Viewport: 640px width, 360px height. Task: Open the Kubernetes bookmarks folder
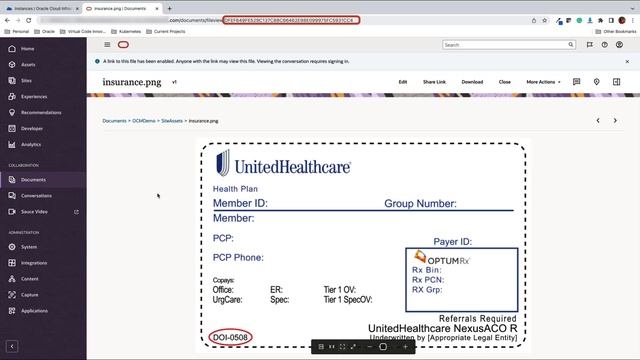click(126, 31)
